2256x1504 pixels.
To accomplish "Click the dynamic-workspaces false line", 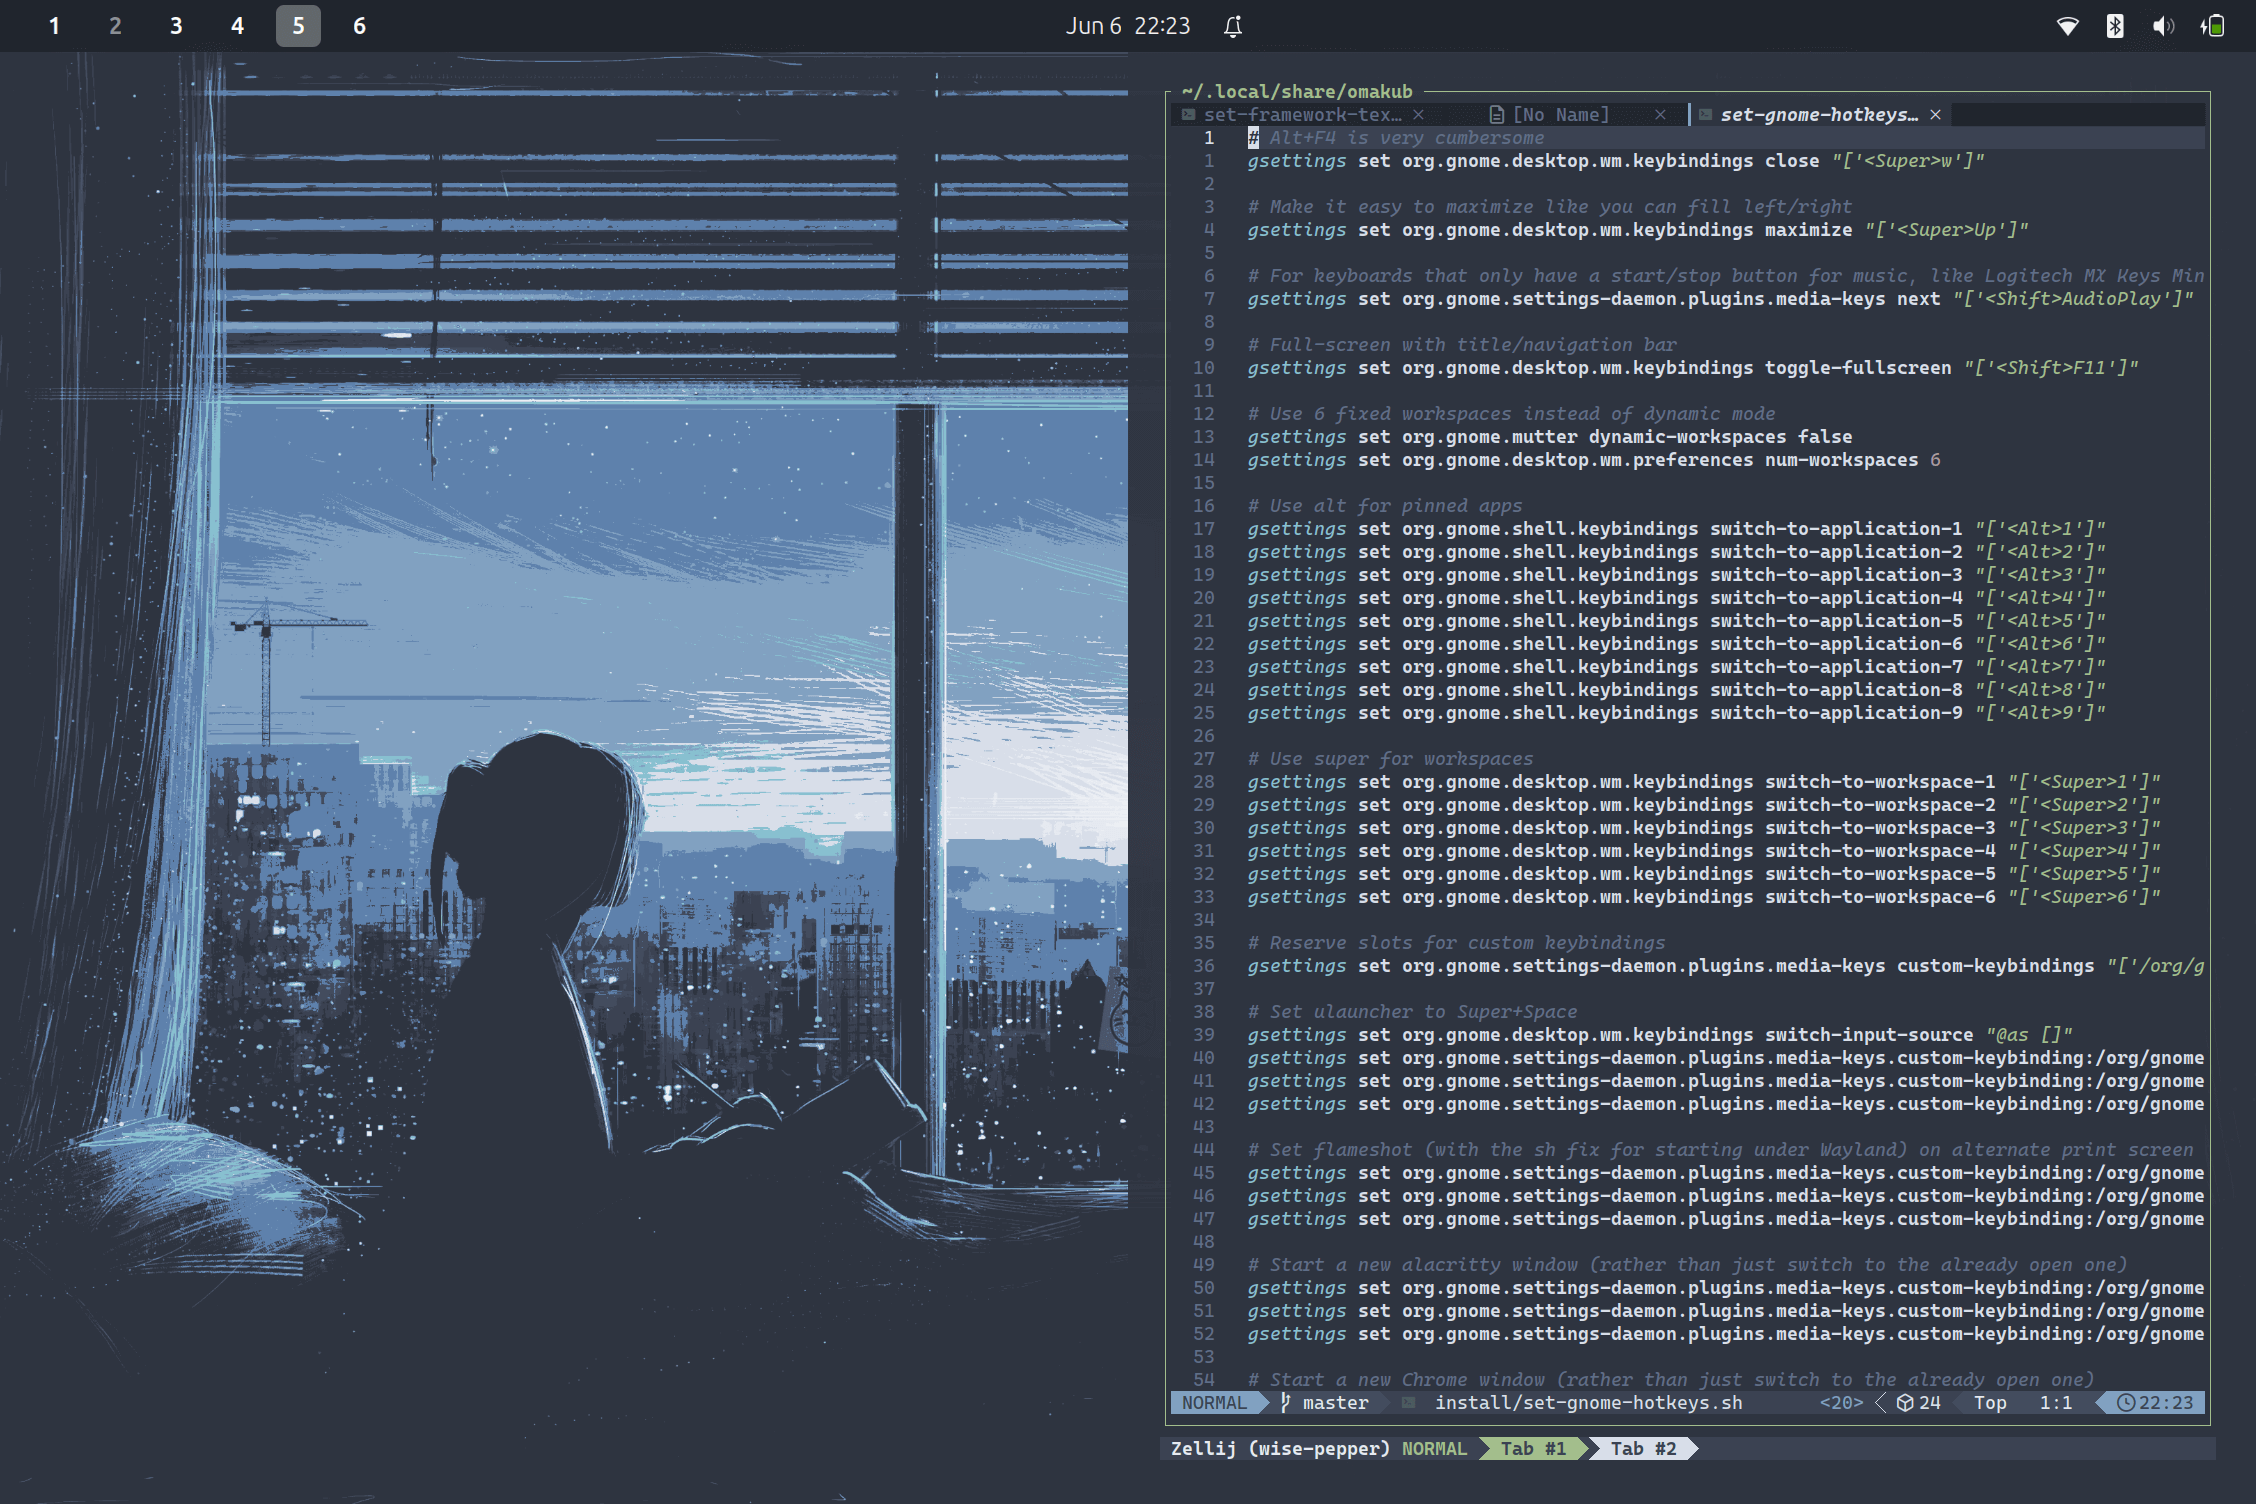I will [x=1549, y=437].
